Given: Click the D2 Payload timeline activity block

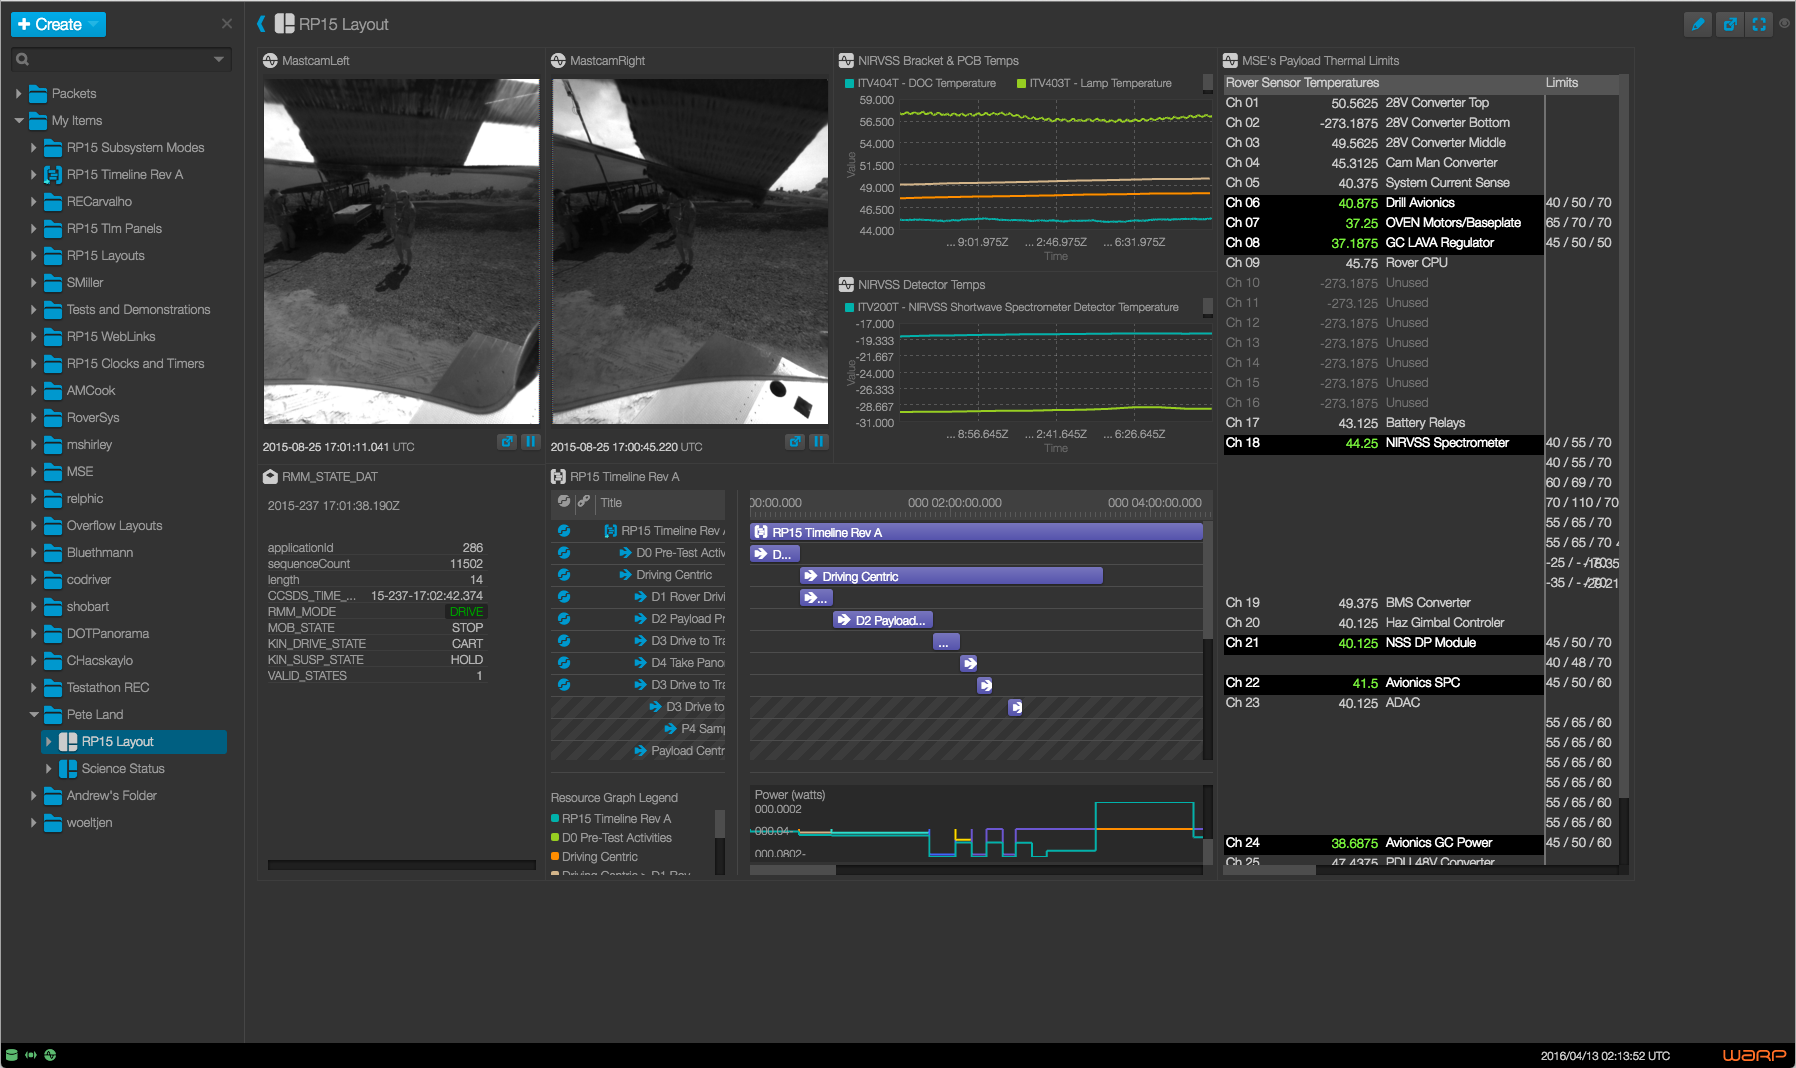Looking at the screenshot, I should tap(883, 620).
